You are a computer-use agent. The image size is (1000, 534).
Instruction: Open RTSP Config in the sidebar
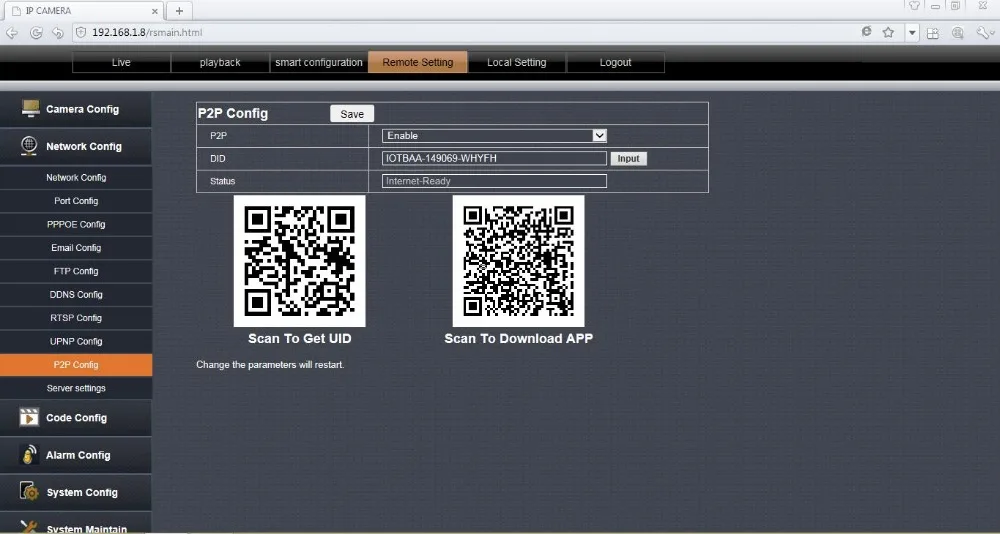click(76, 318)
